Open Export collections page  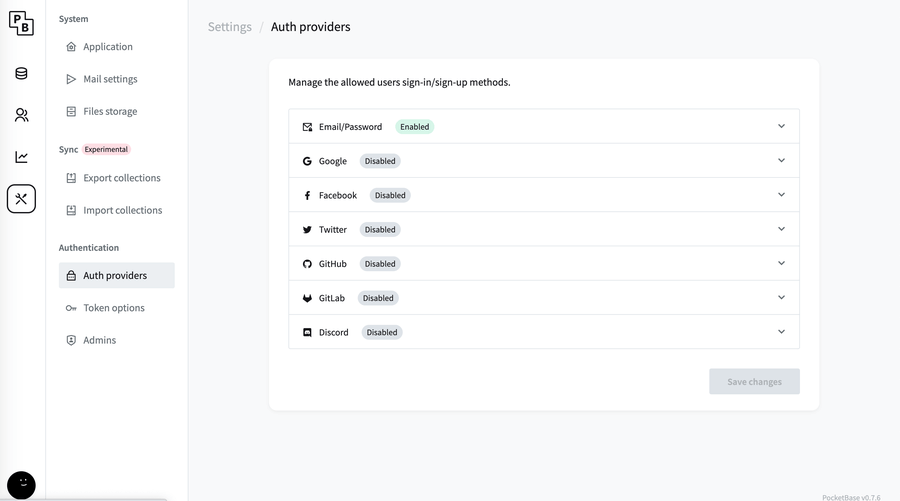tap(121, 178)
